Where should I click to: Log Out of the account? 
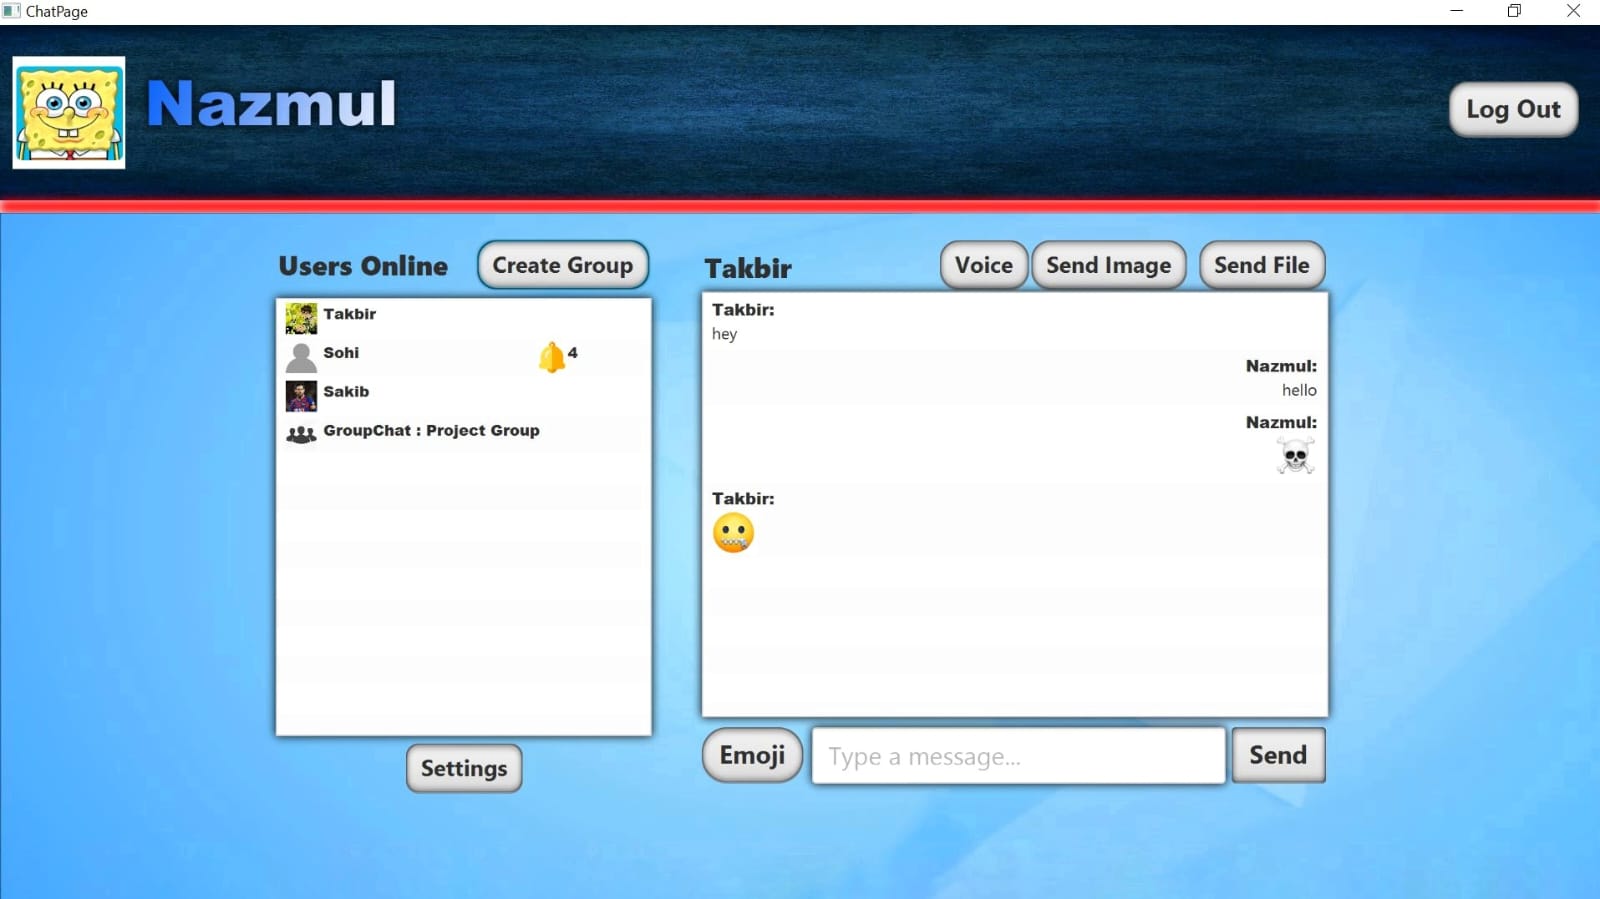tap(1512, 109)
